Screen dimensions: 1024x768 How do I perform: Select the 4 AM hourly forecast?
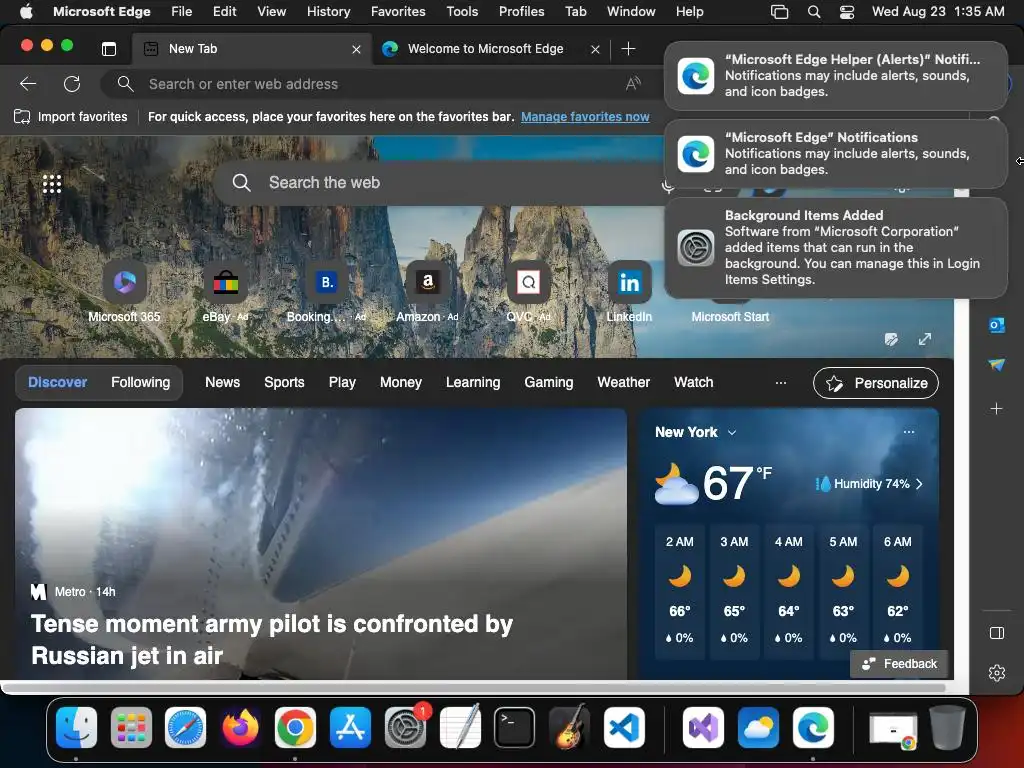coord(789,590)
